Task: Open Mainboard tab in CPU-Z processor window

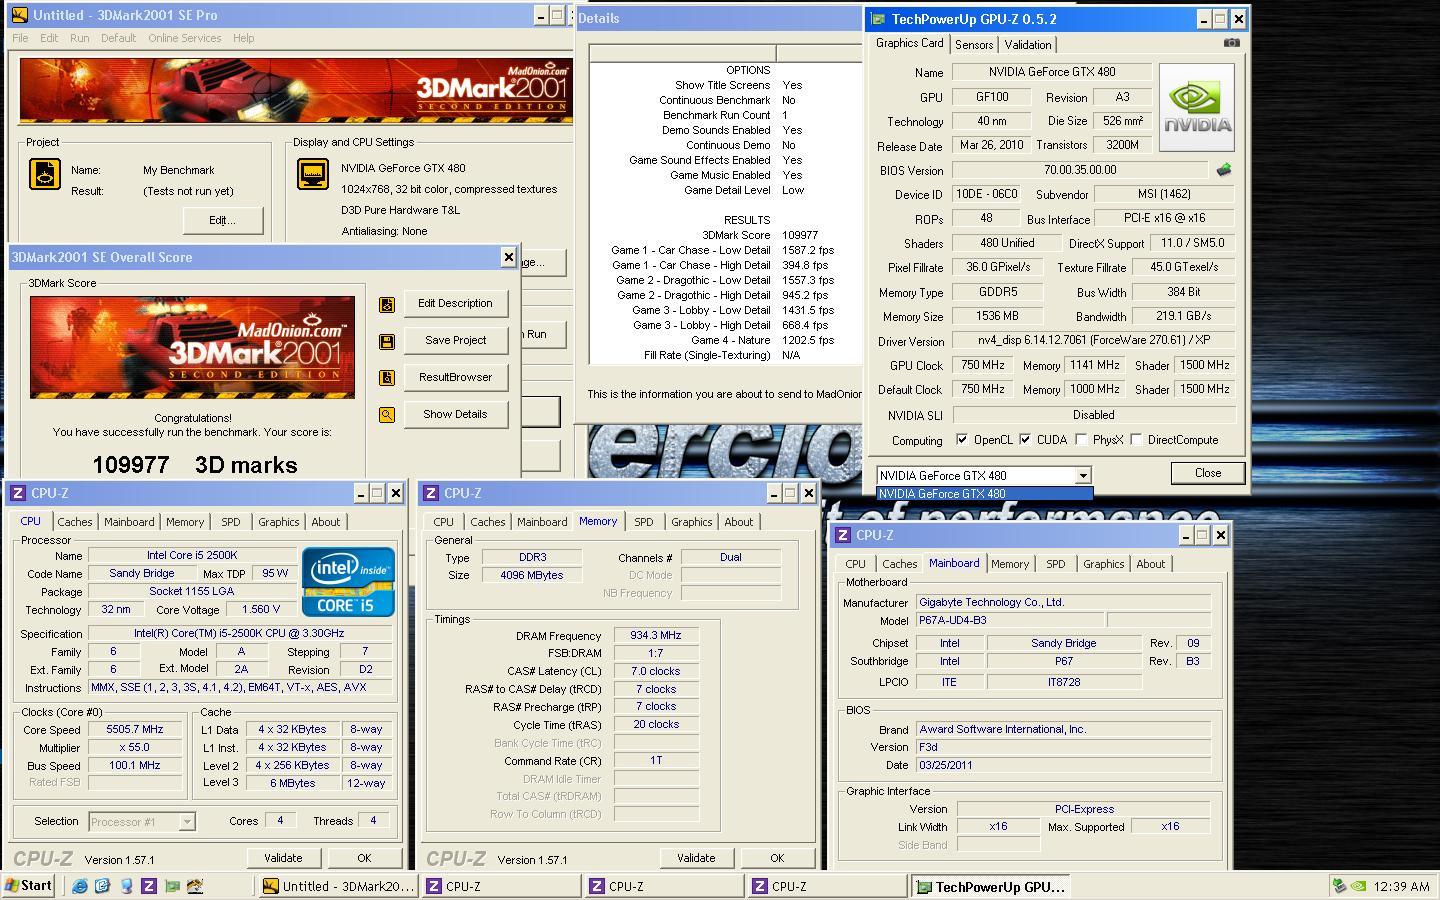Action: coord(130,522)
